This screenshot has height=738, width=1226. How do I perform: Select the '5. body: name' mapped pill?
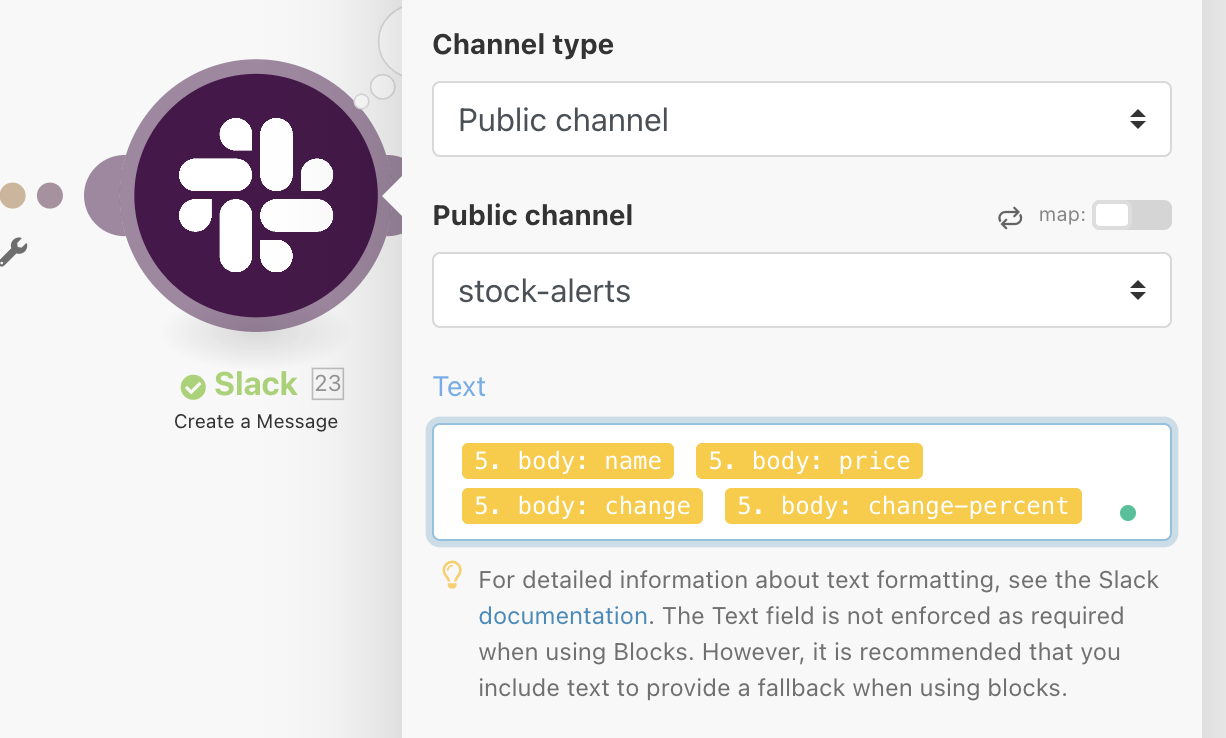[x=567, y=460]
